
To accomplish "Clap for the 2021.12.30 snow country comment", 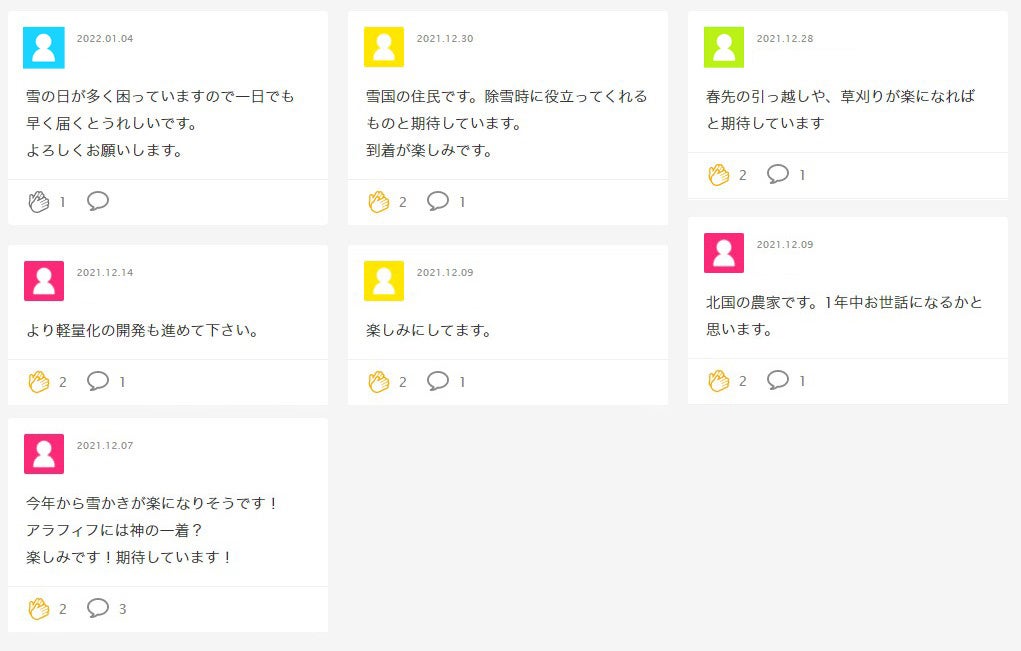I will [x=378, y=202].
